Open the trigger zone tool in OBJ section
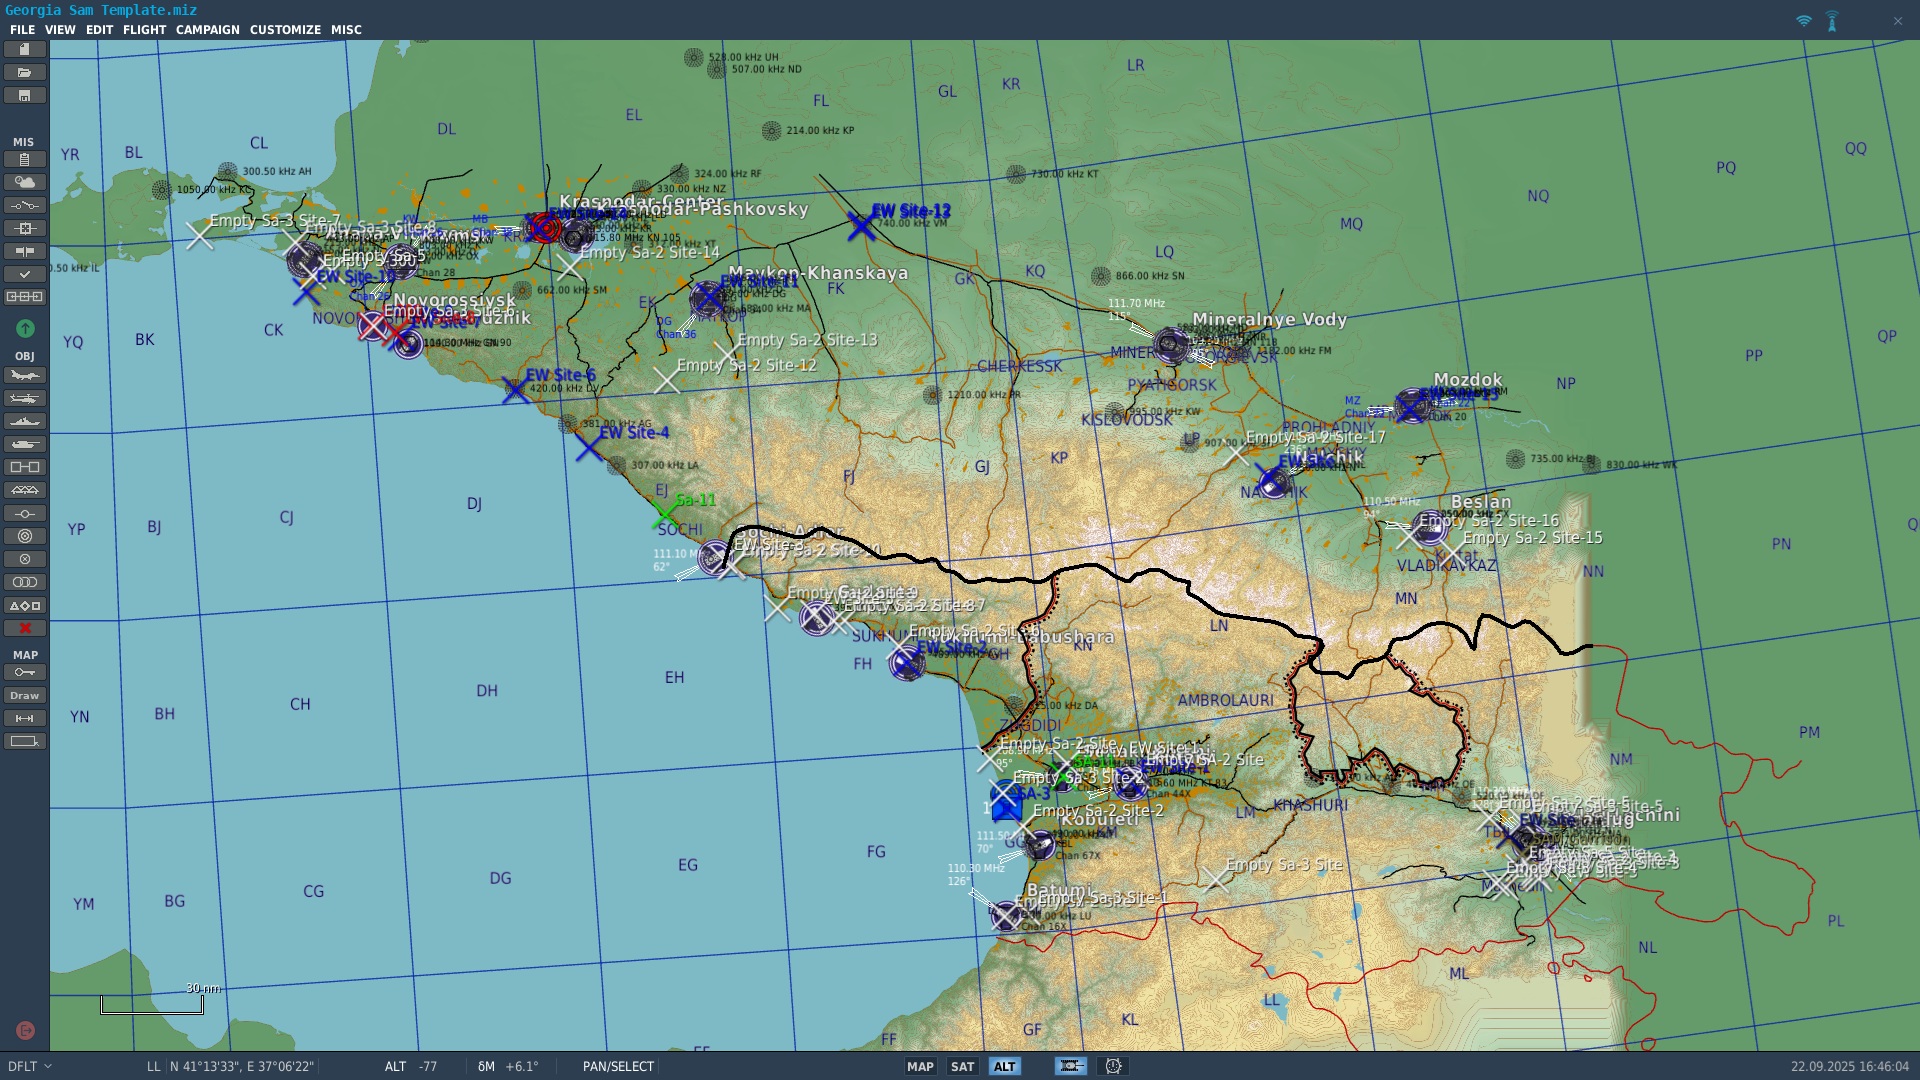This screenshot has width=1920, height=1080. [25, 537]
